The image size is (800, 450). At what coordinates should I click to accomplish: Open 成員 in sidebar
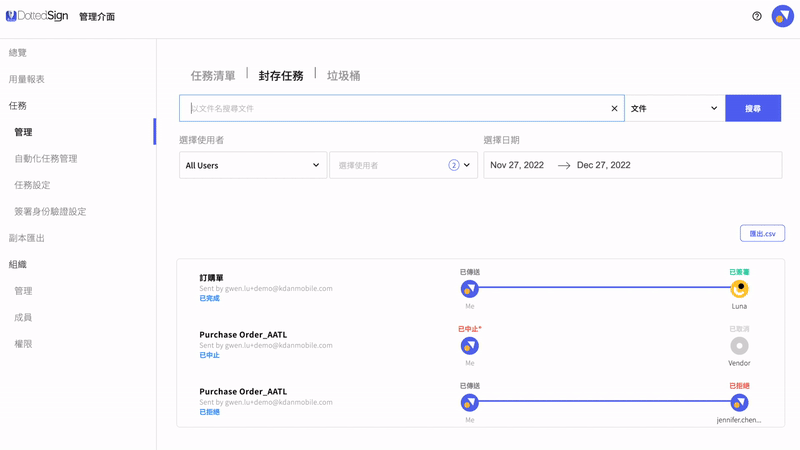click(23, 317)
